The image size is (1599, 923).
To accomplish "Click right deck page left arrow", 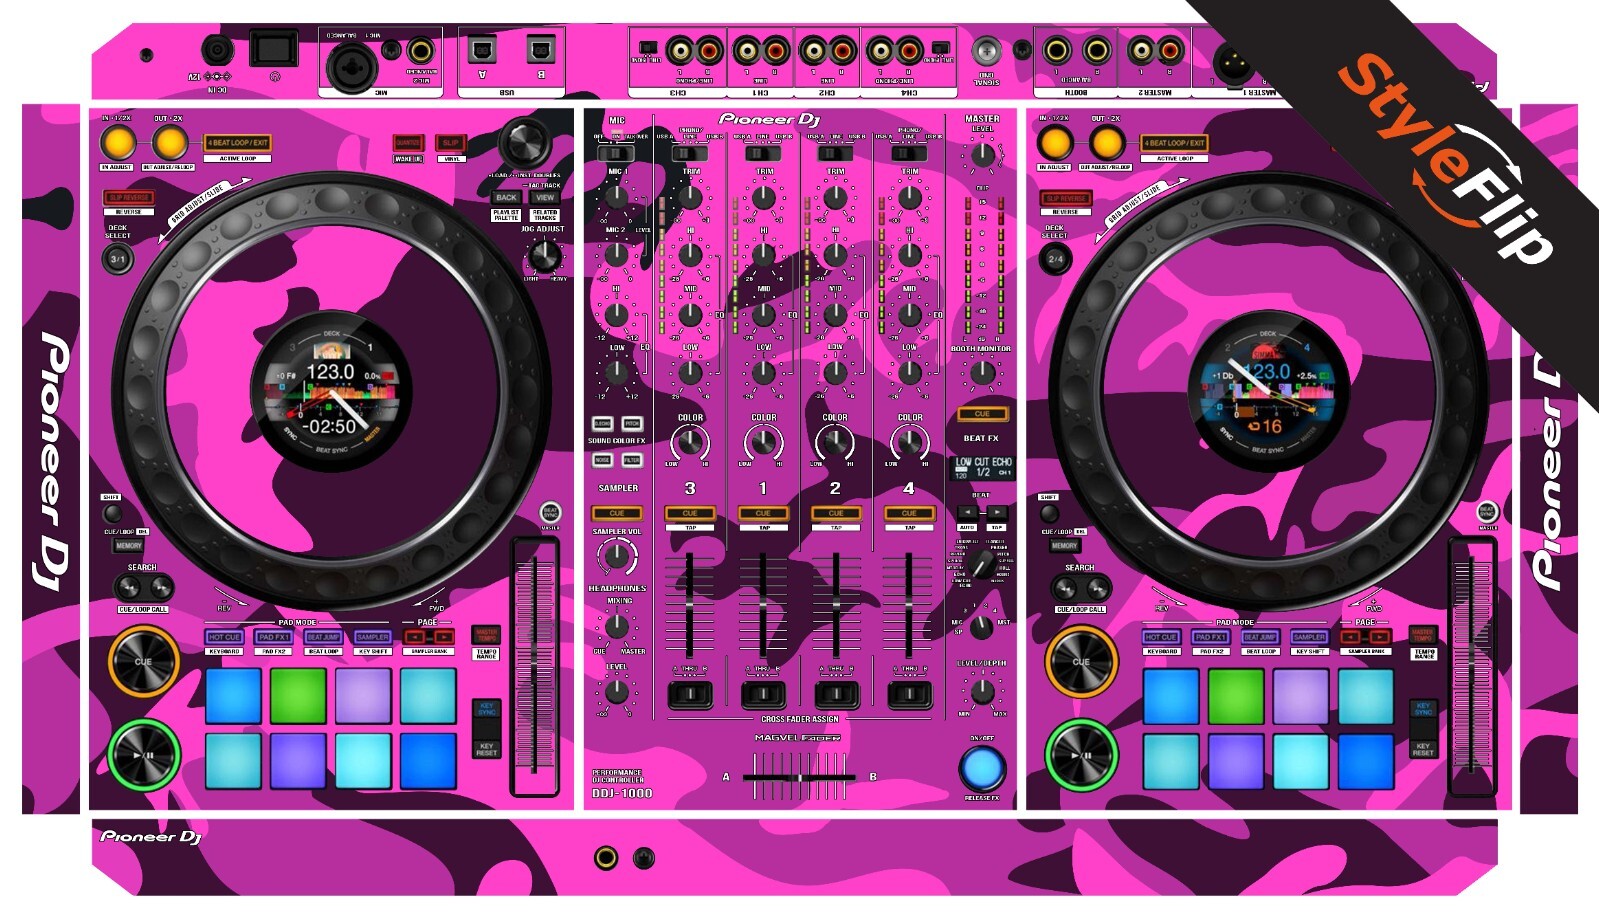I will pos(1352,637).
